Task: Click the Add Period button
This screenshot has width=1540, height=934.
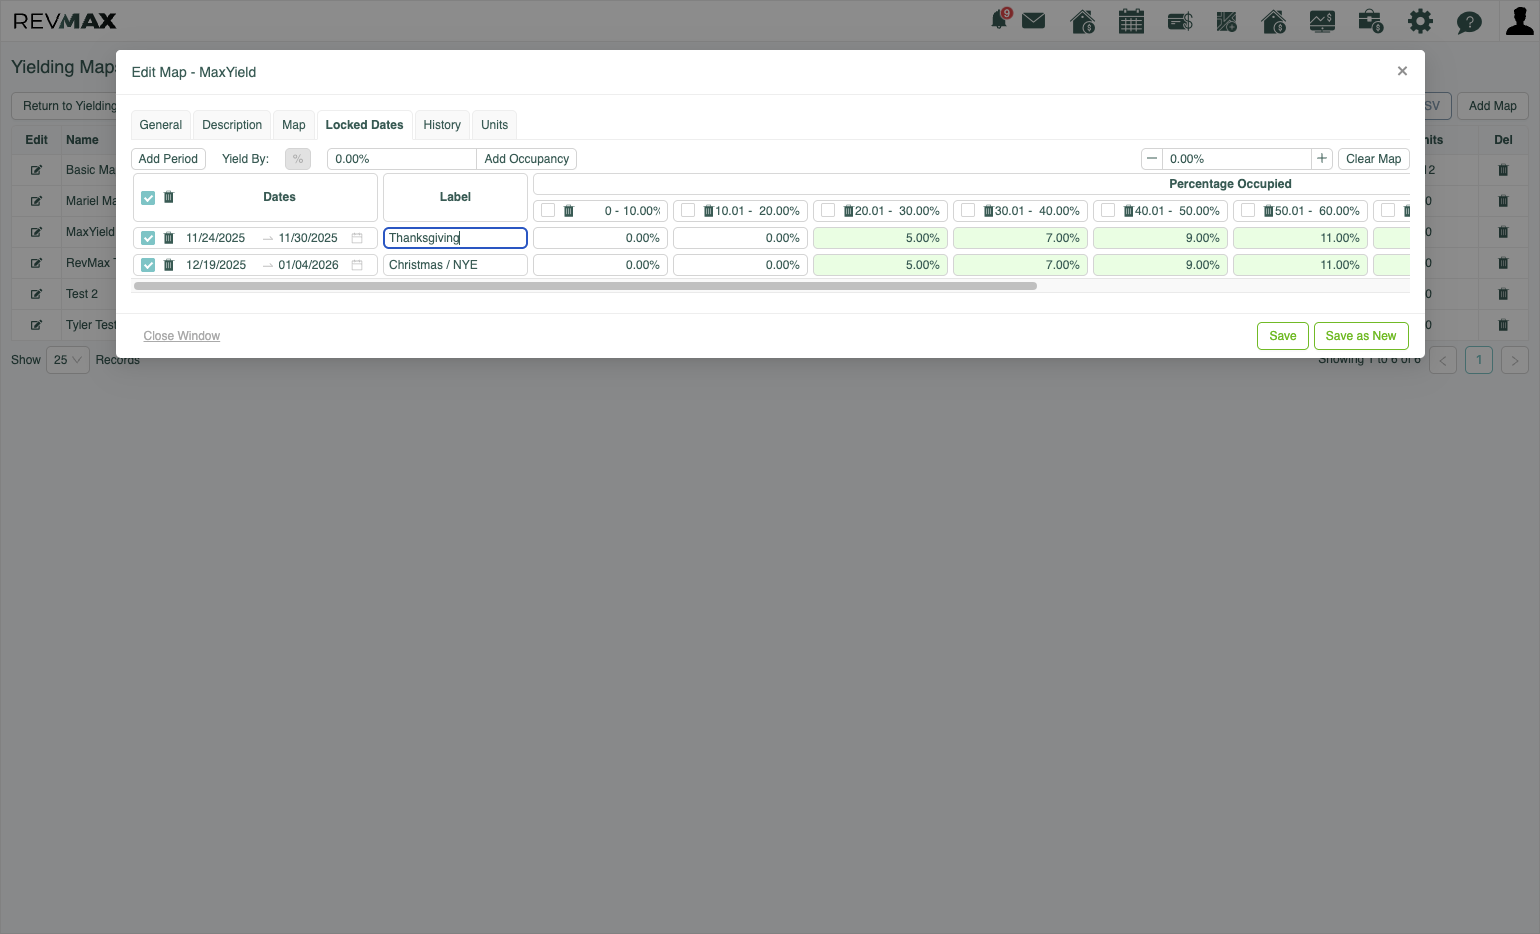Action: 168,159
